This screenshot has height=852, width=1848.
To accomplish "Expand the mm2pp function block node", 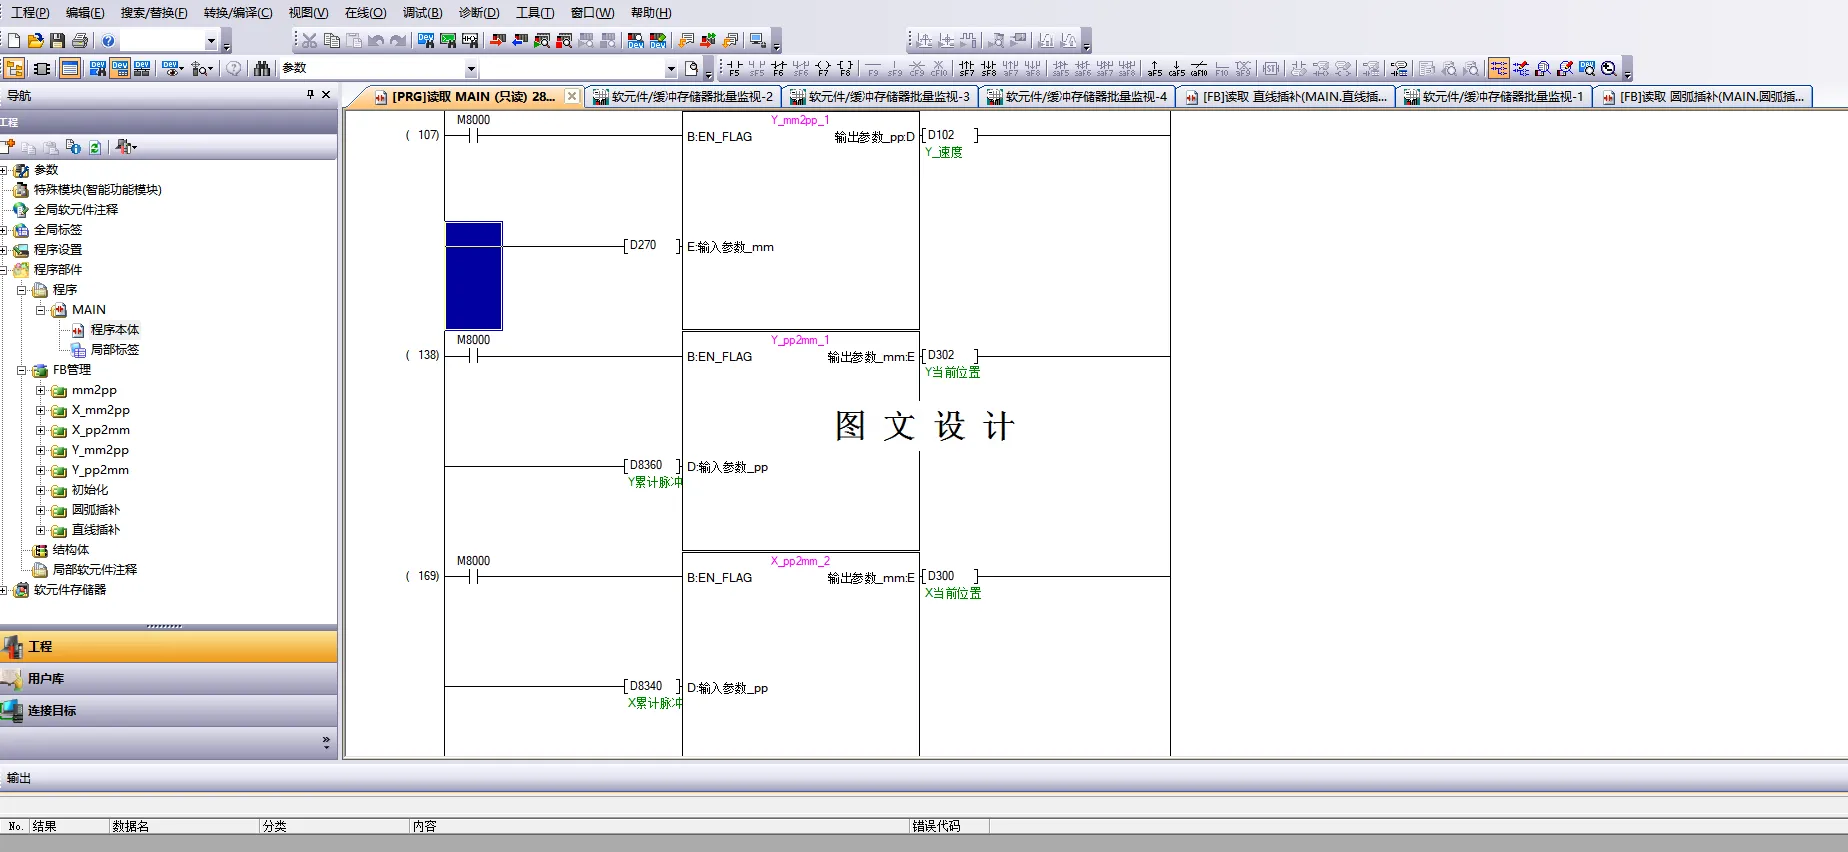I will pyautogui.click(x=41, y=390).
